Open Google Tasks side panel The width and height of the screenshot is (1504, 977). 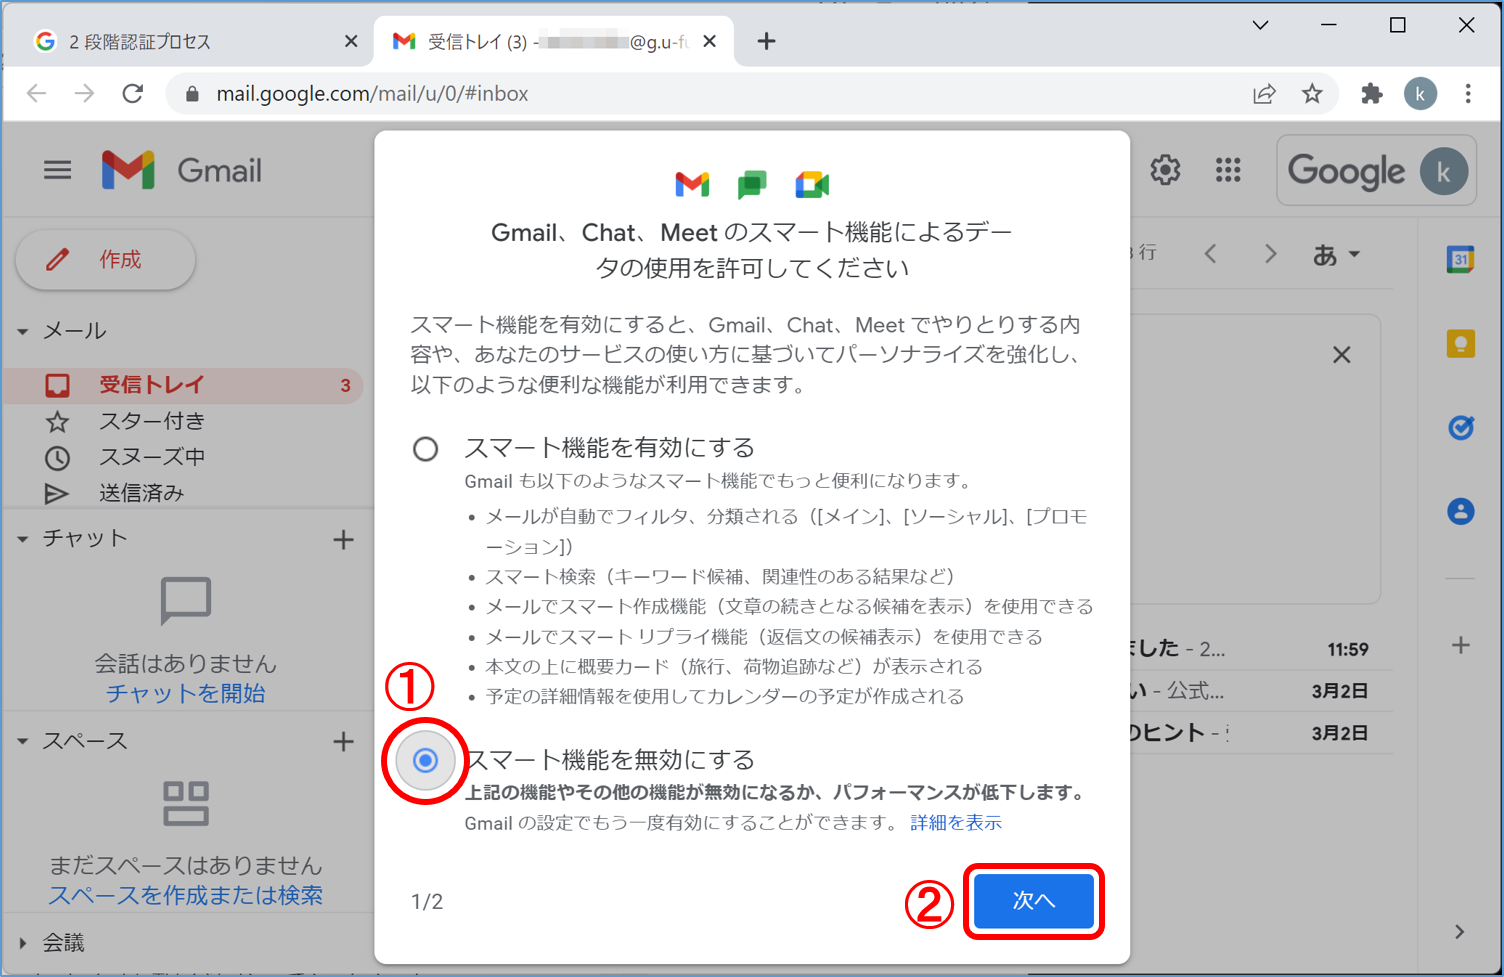point(1461,428)
